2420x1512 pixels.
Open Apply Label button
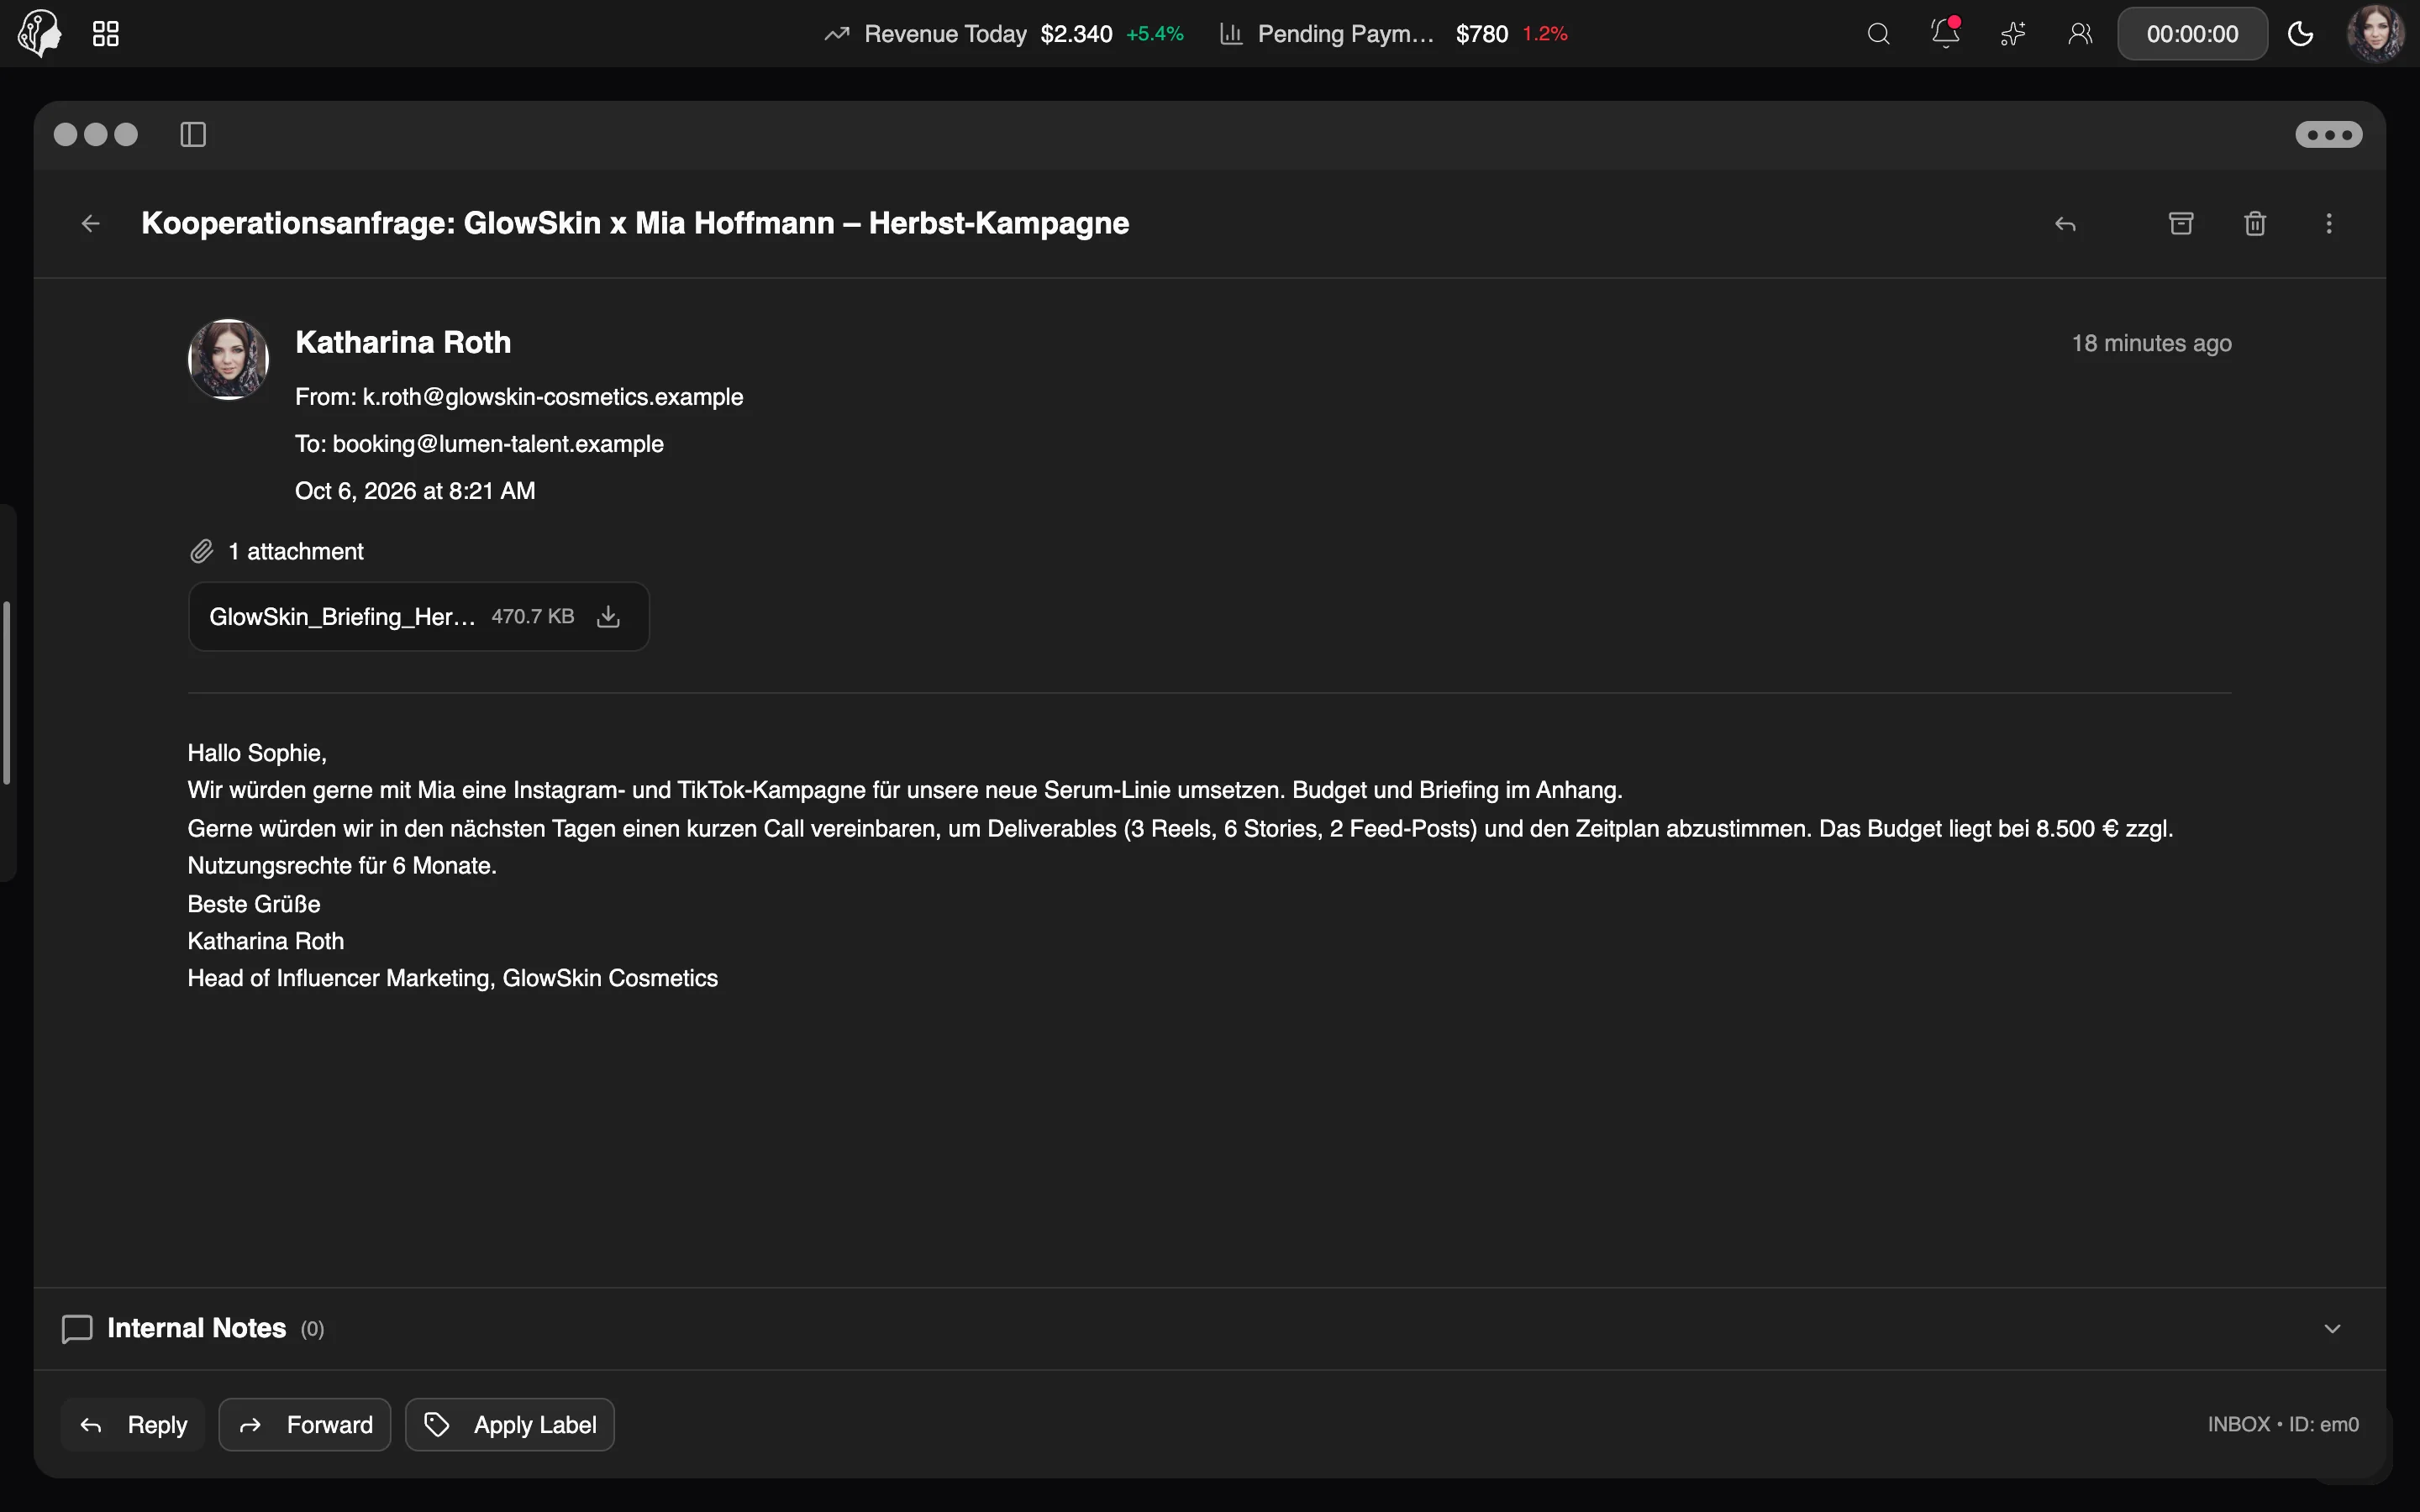click(510, 1425)
